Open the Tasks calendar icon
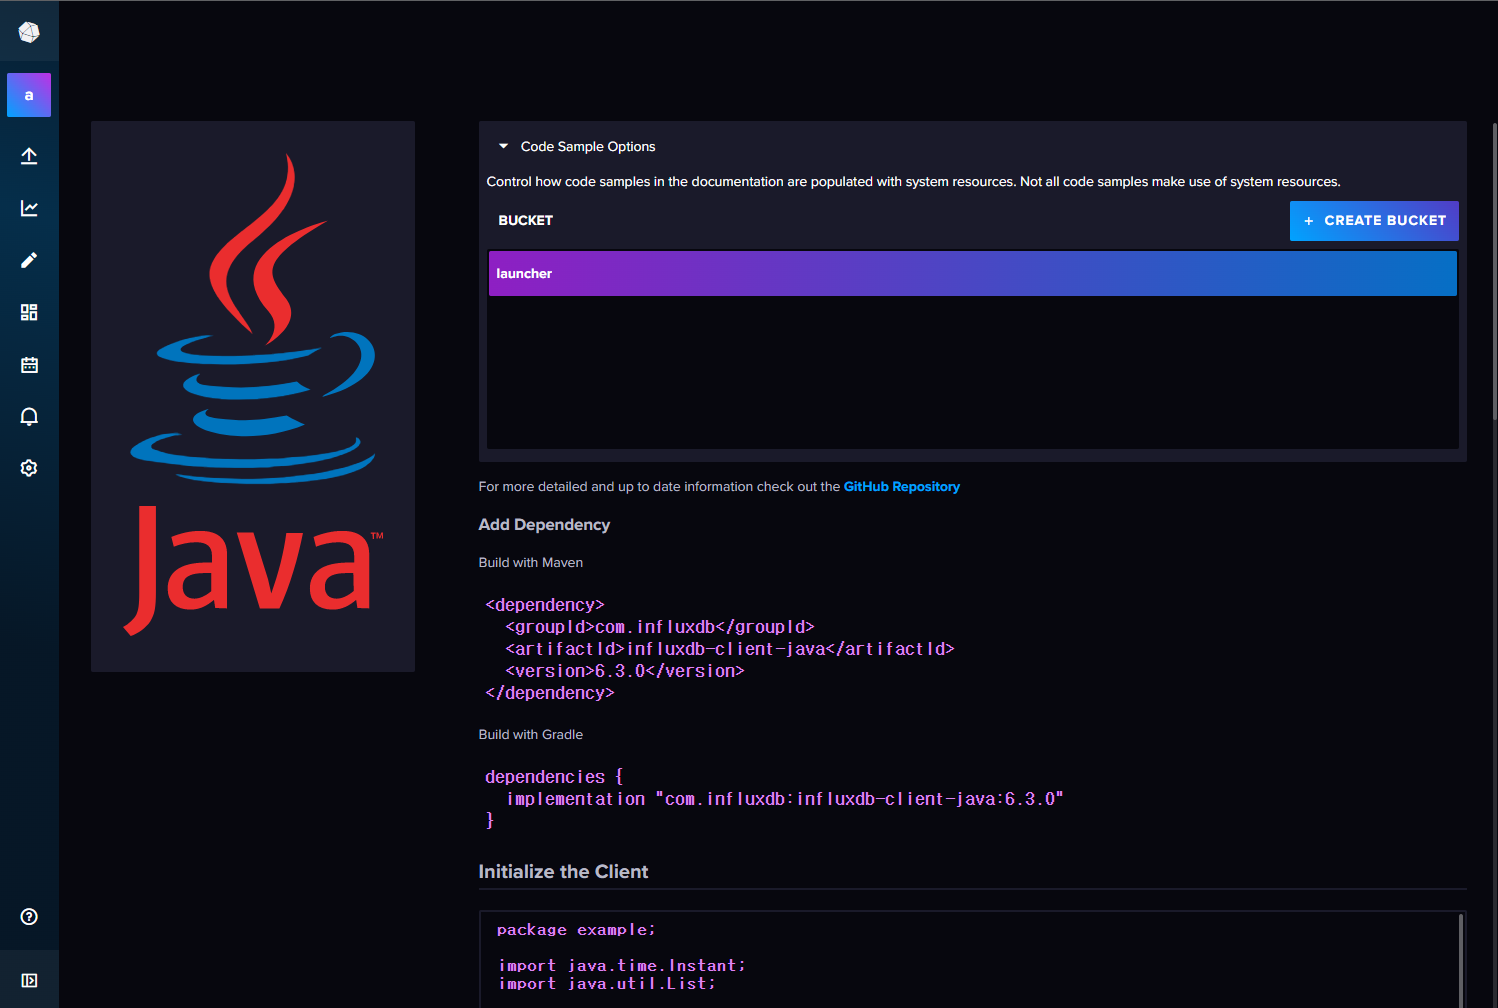Image resolution: width=1498 pixels, height=1008 pixels. coord(29,364)
